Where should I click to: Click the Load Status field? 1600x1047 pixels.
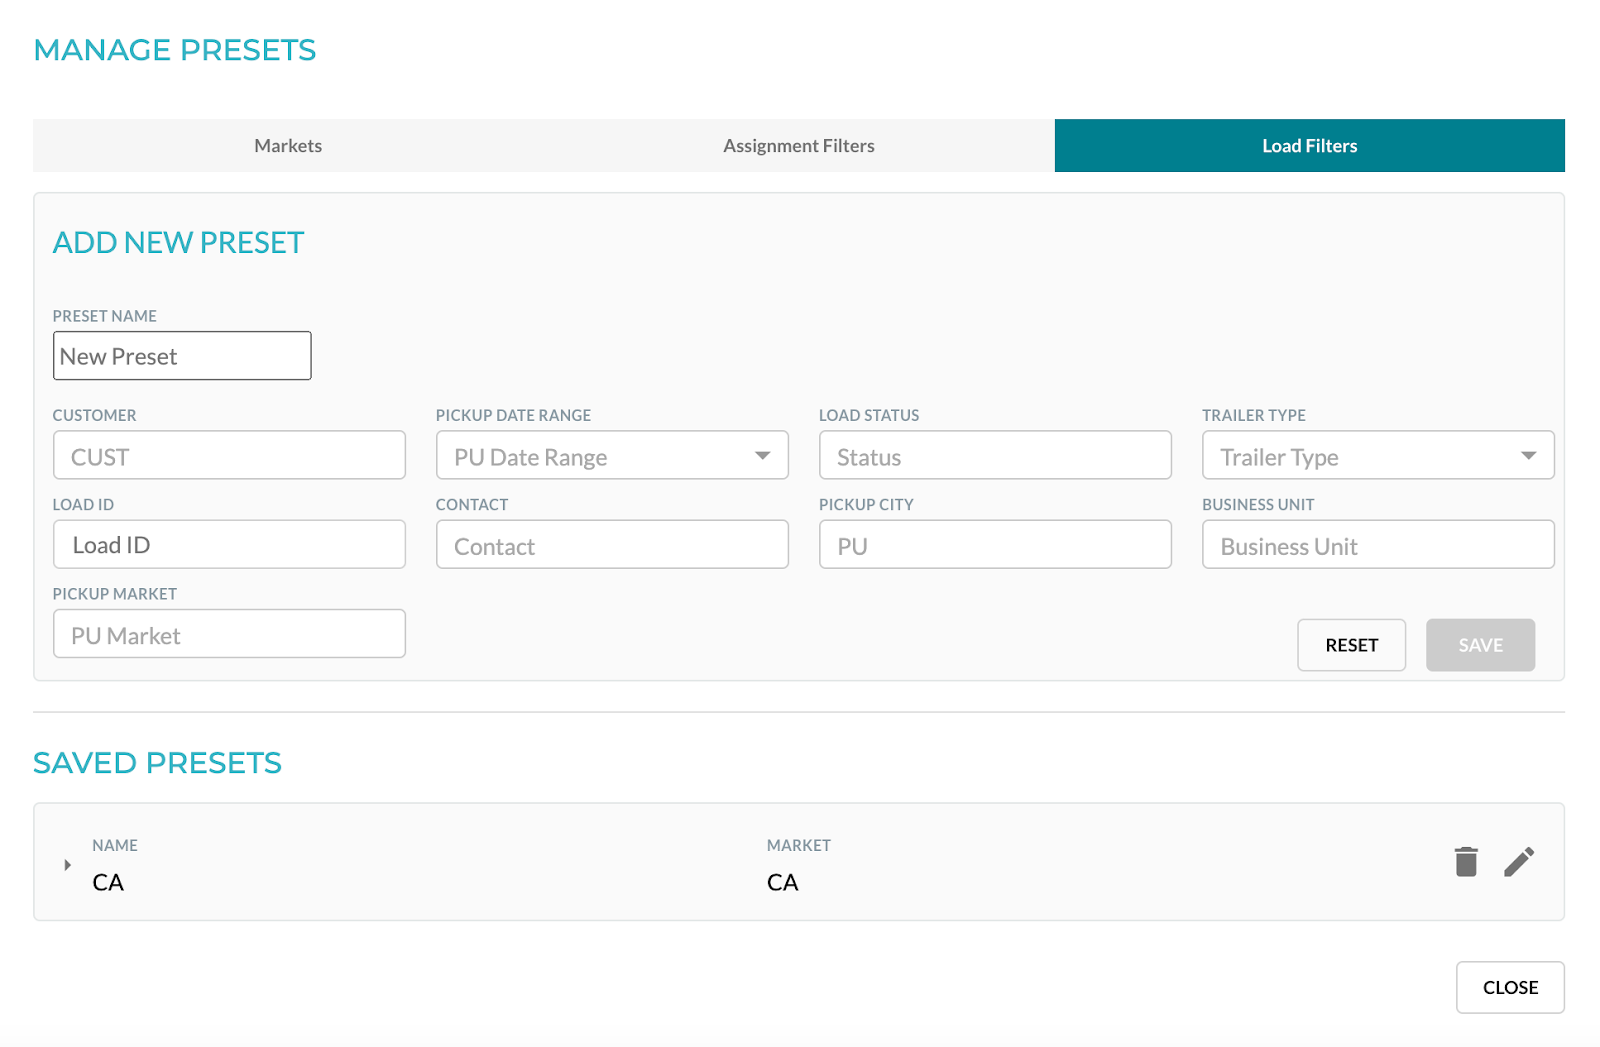(994, 455)
